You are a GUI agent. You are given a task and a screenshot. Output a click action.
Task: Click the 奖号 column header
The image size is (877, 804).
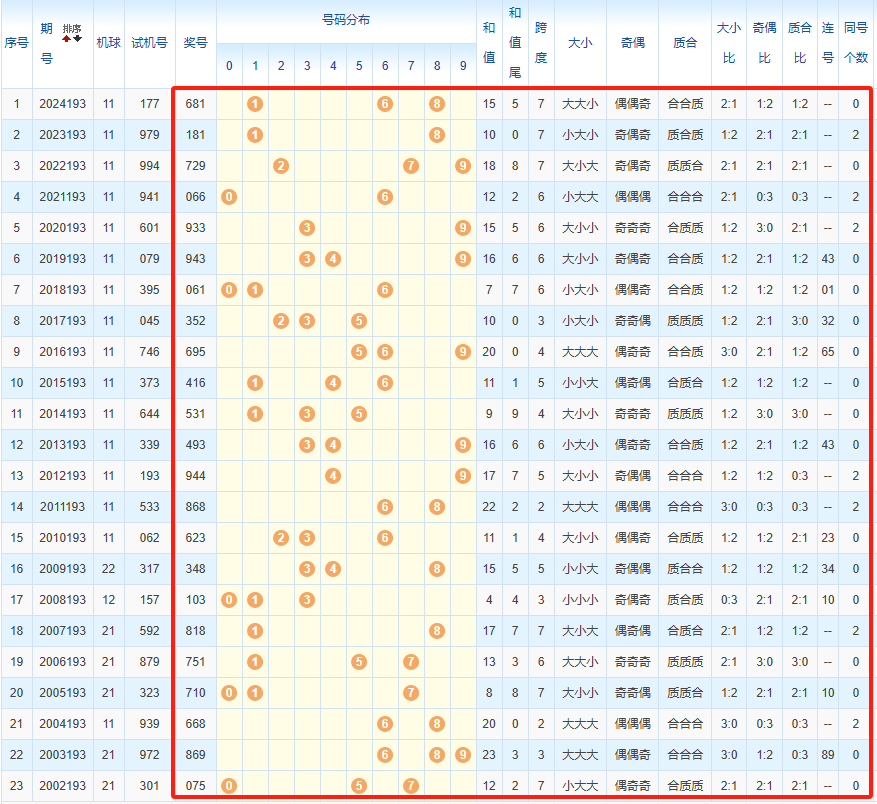195,43
